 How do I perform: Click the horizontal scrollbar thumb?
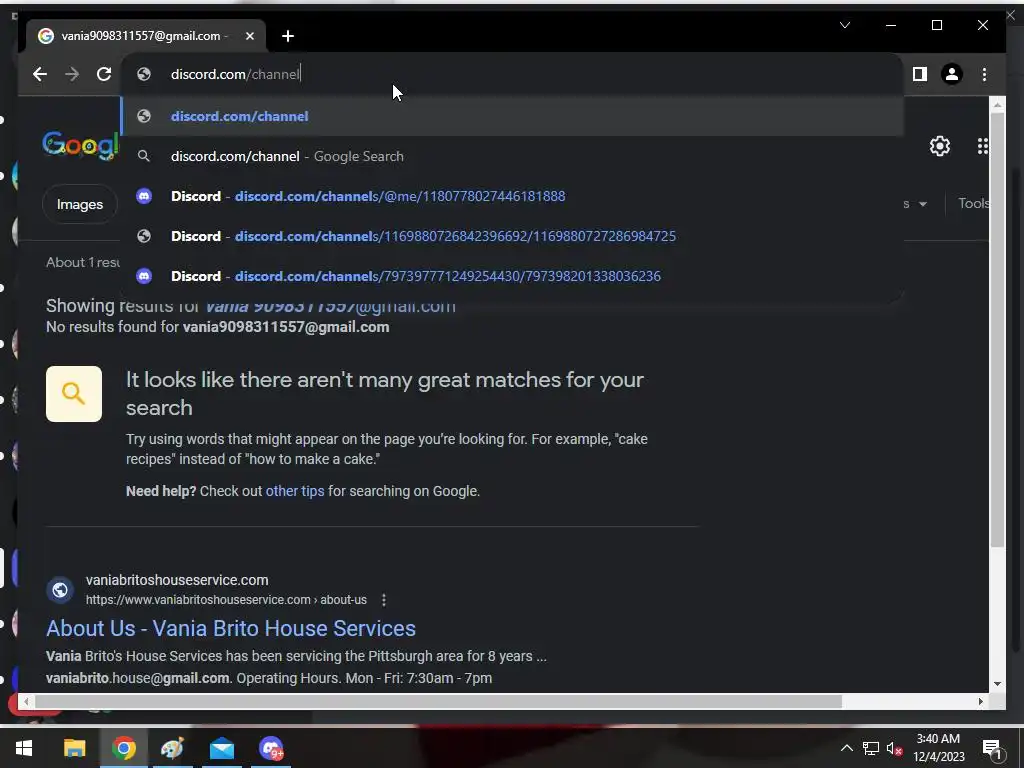coord(438,701)
